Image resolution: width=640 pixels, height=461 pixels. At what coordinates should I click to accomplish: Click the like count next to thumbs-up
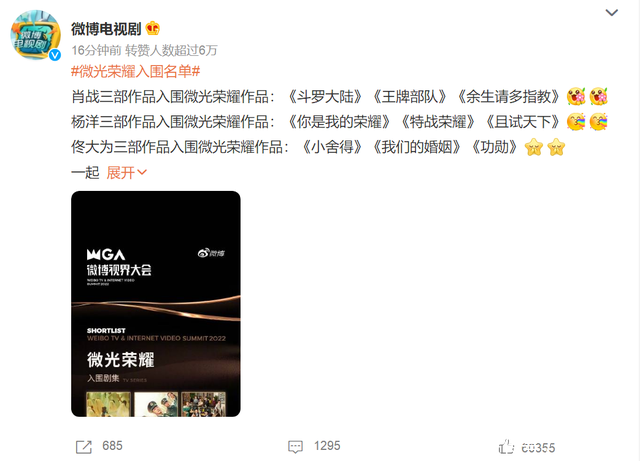538,448
